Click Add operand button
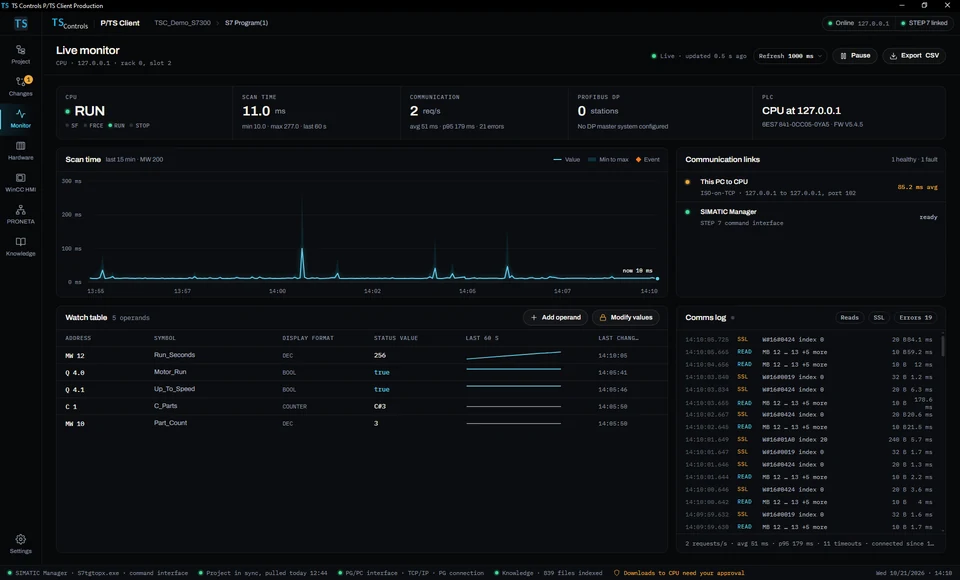 pyautogui.click(x=555, y=317)
